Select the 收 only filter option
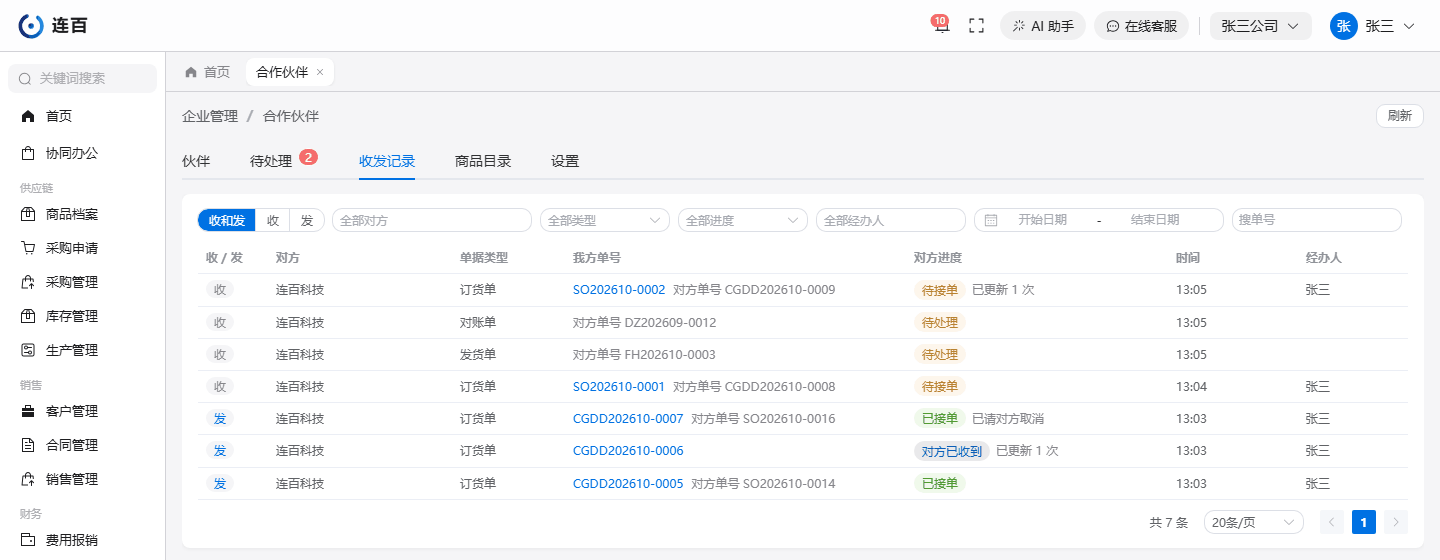The width and height of the screenshot is (1440, 560). click(x=273, y=220)
